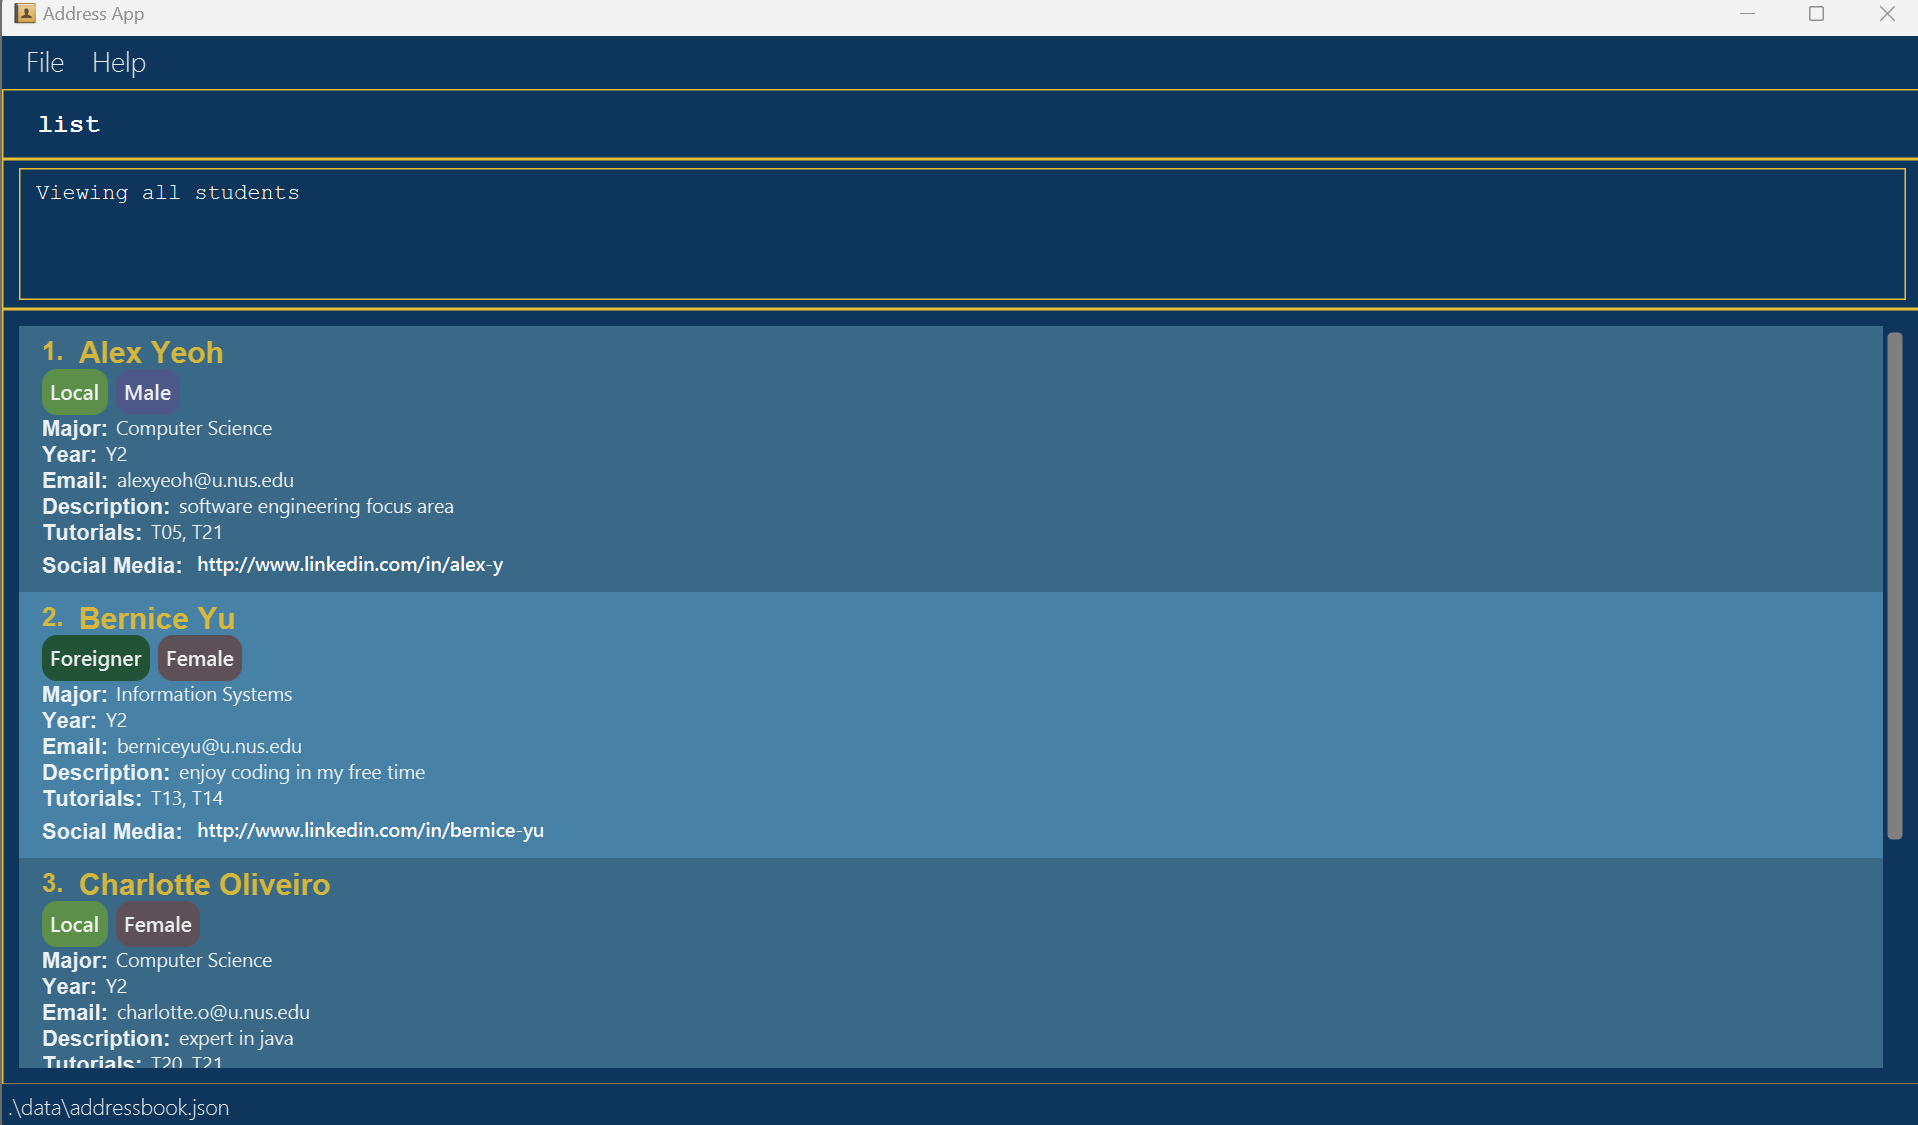
Task: Select the 'Female' tag on Charlotte Oliveiro
Action: tap(157, 924)
